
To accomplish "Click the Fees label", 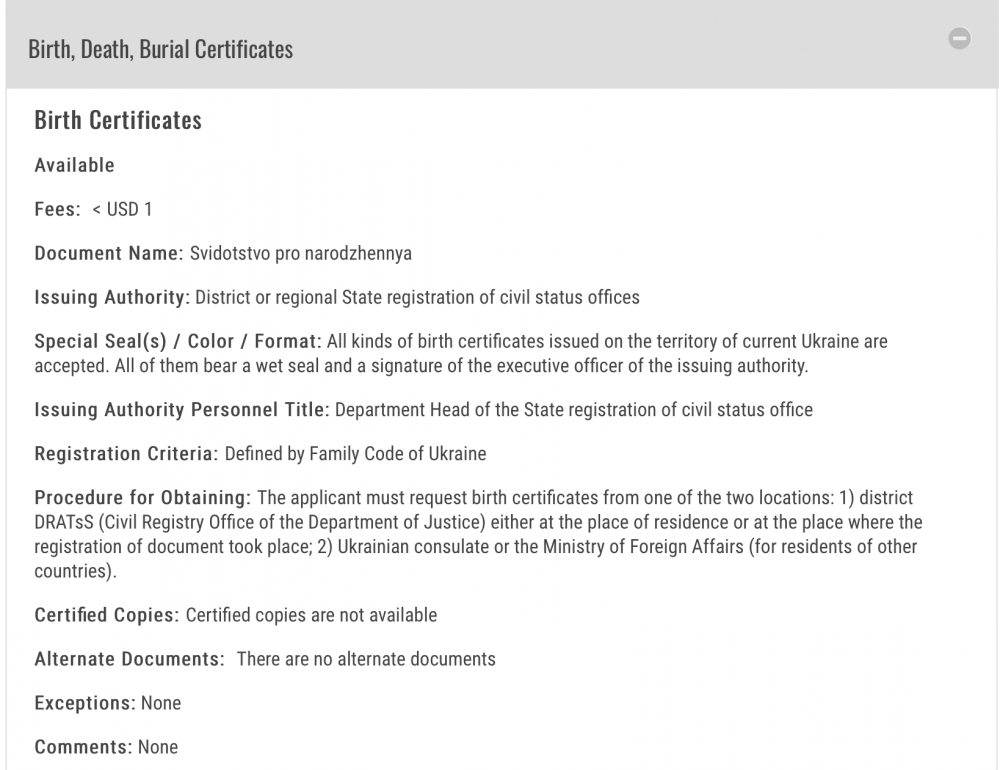I will (57, 209).
